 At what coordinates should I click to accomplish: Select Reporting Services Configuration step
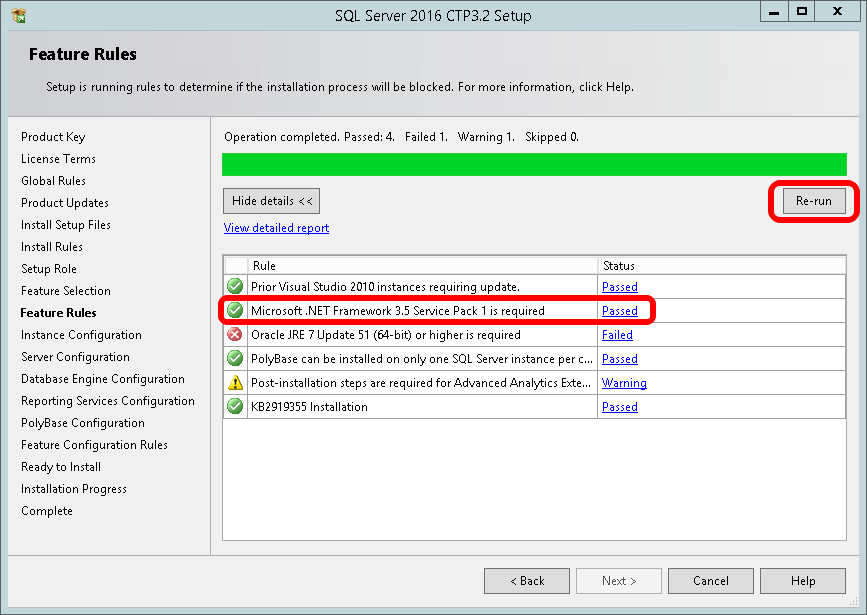click(x=108, y=401)
